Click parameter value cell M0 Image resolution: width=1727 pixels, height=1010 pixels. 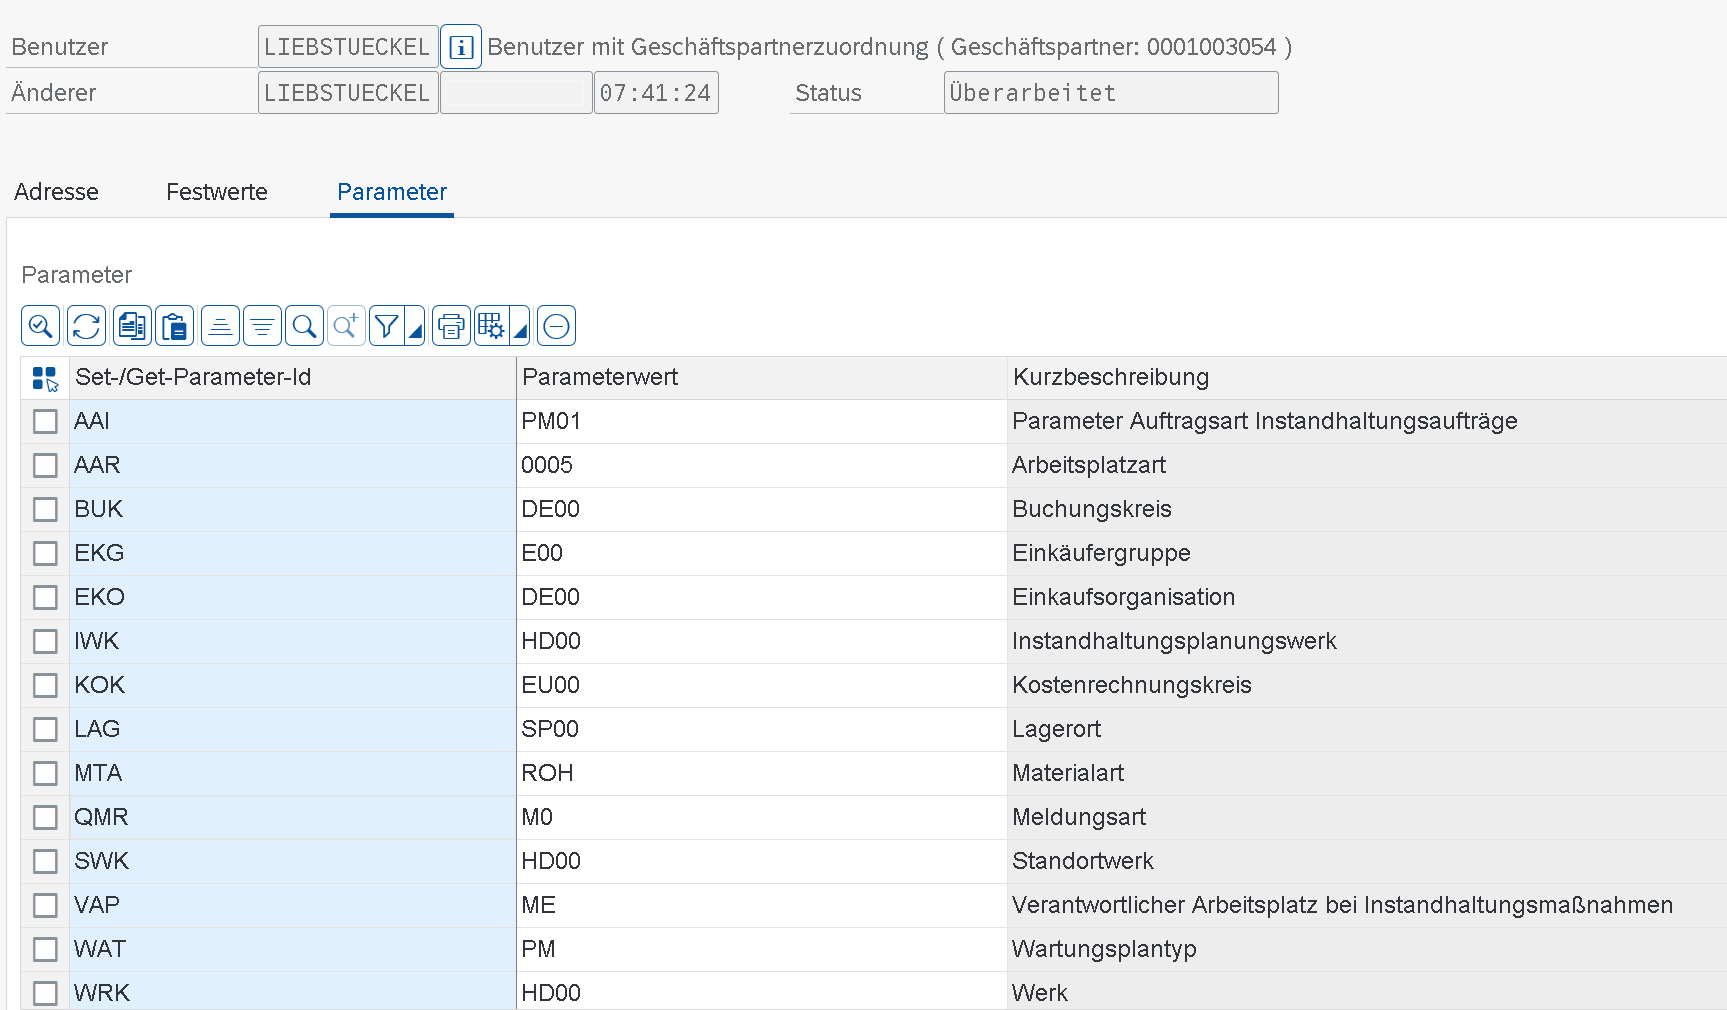762,818
